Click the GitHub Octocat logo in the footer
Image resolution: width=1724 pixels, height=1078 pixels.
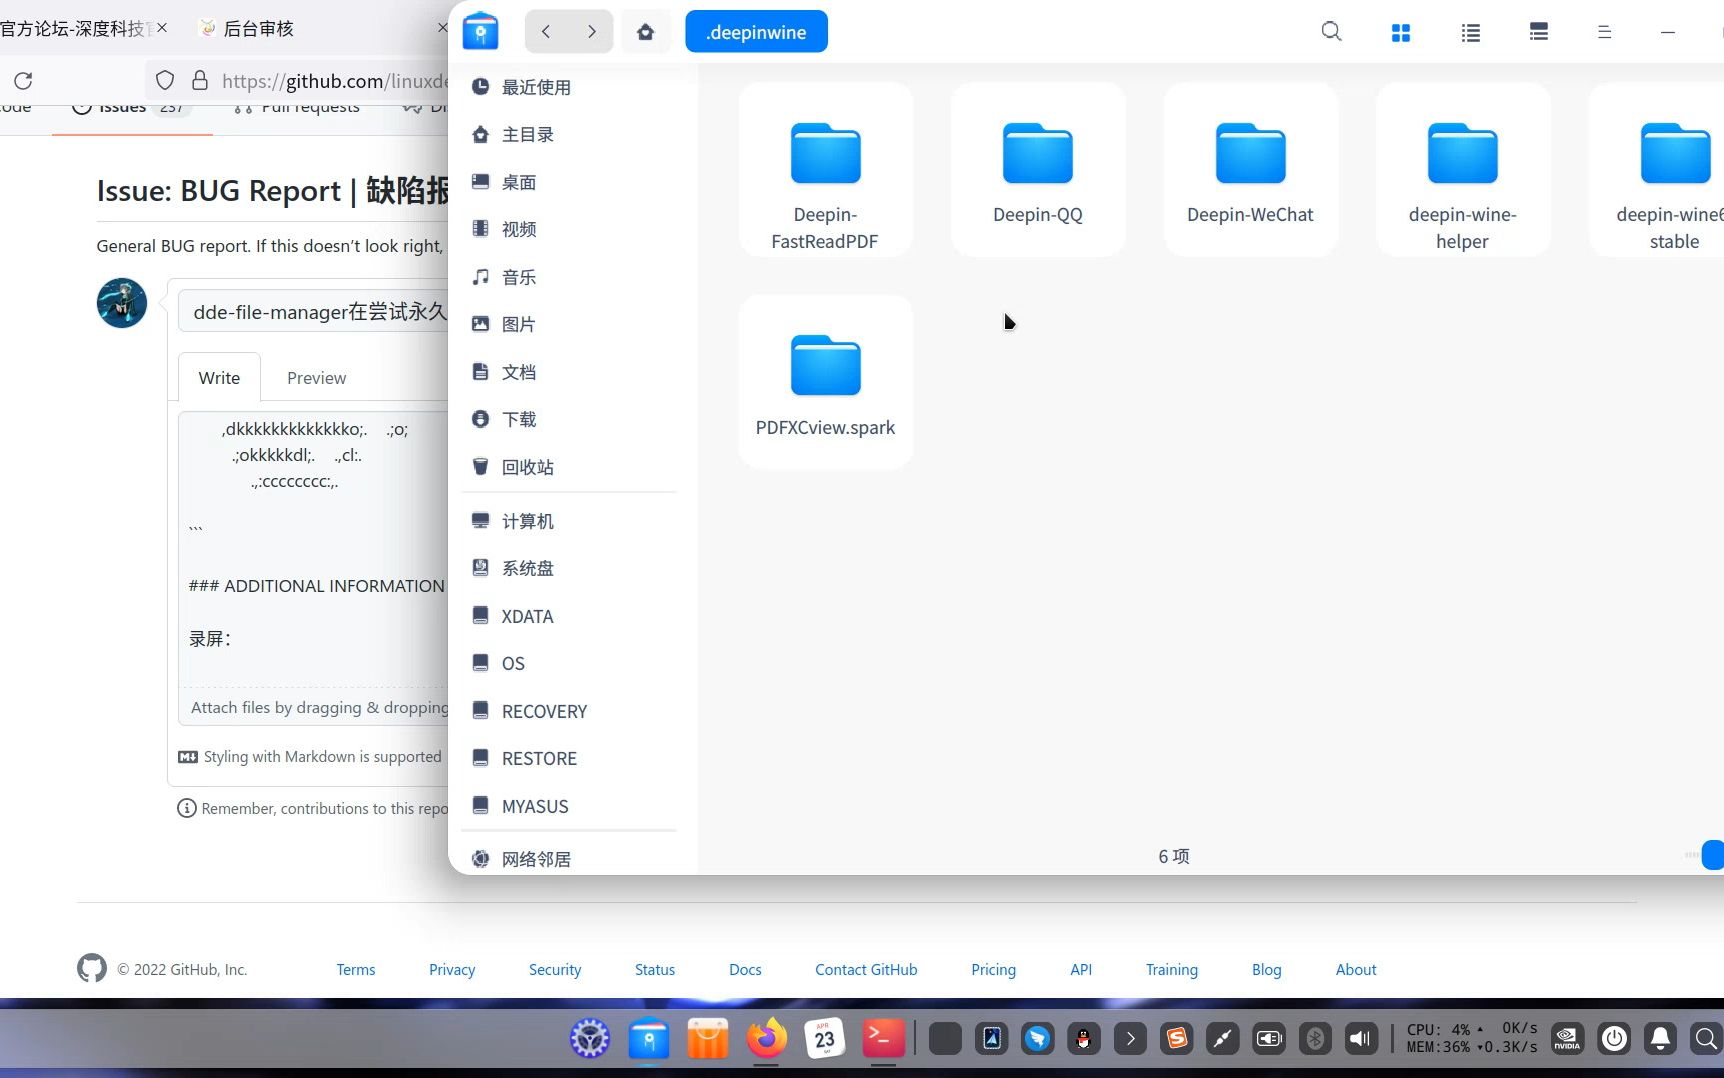coord(91,967)
